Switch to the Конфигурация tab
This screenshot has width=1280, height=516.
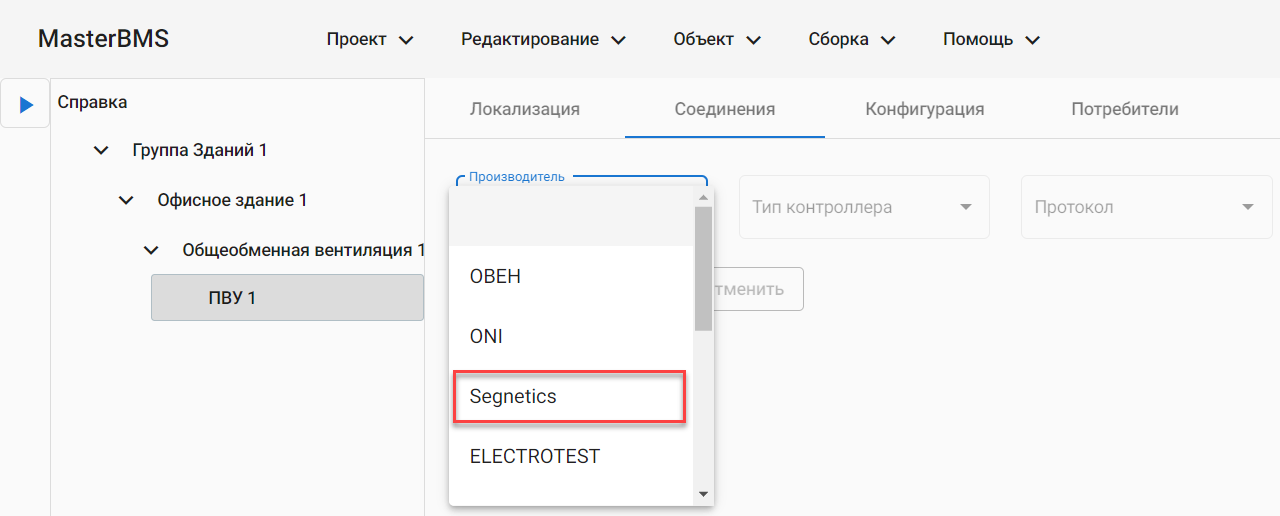[925, 110]
